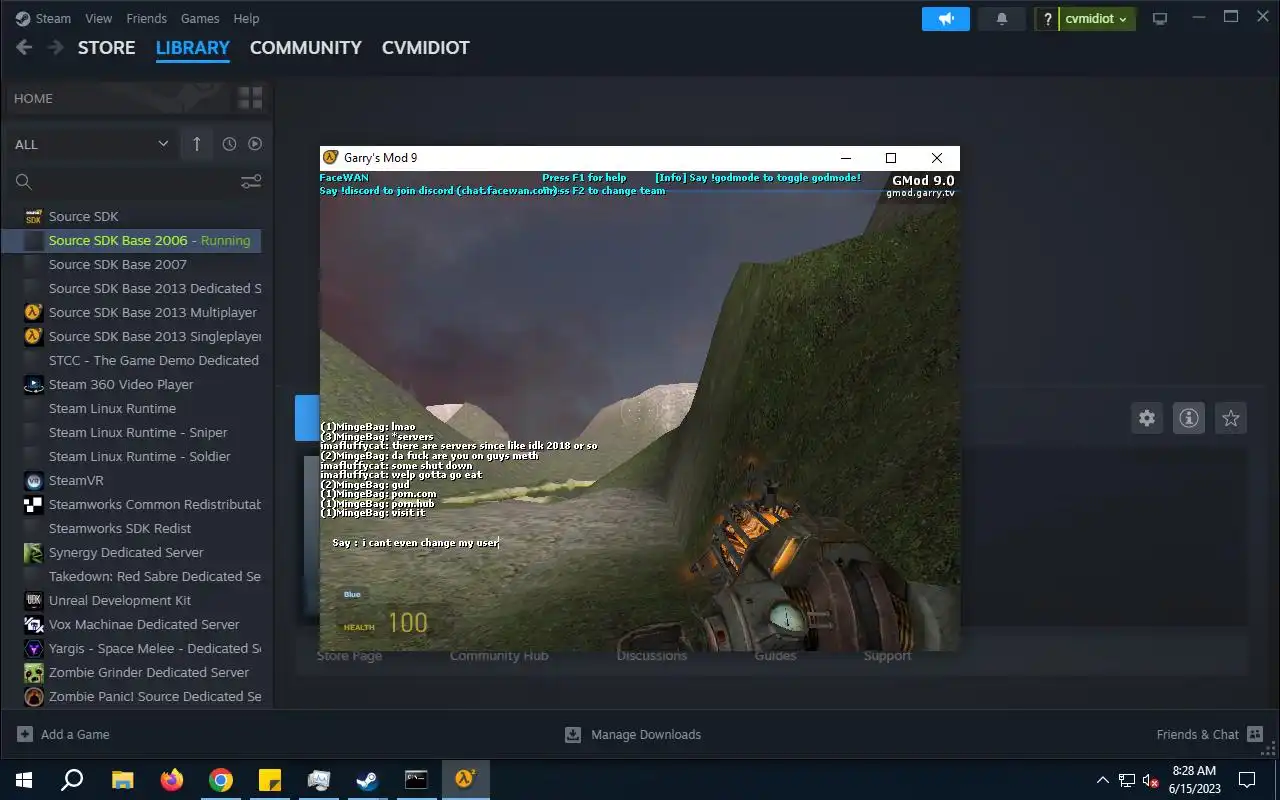Open Windows taskbar search

click(x=72, y=780)
